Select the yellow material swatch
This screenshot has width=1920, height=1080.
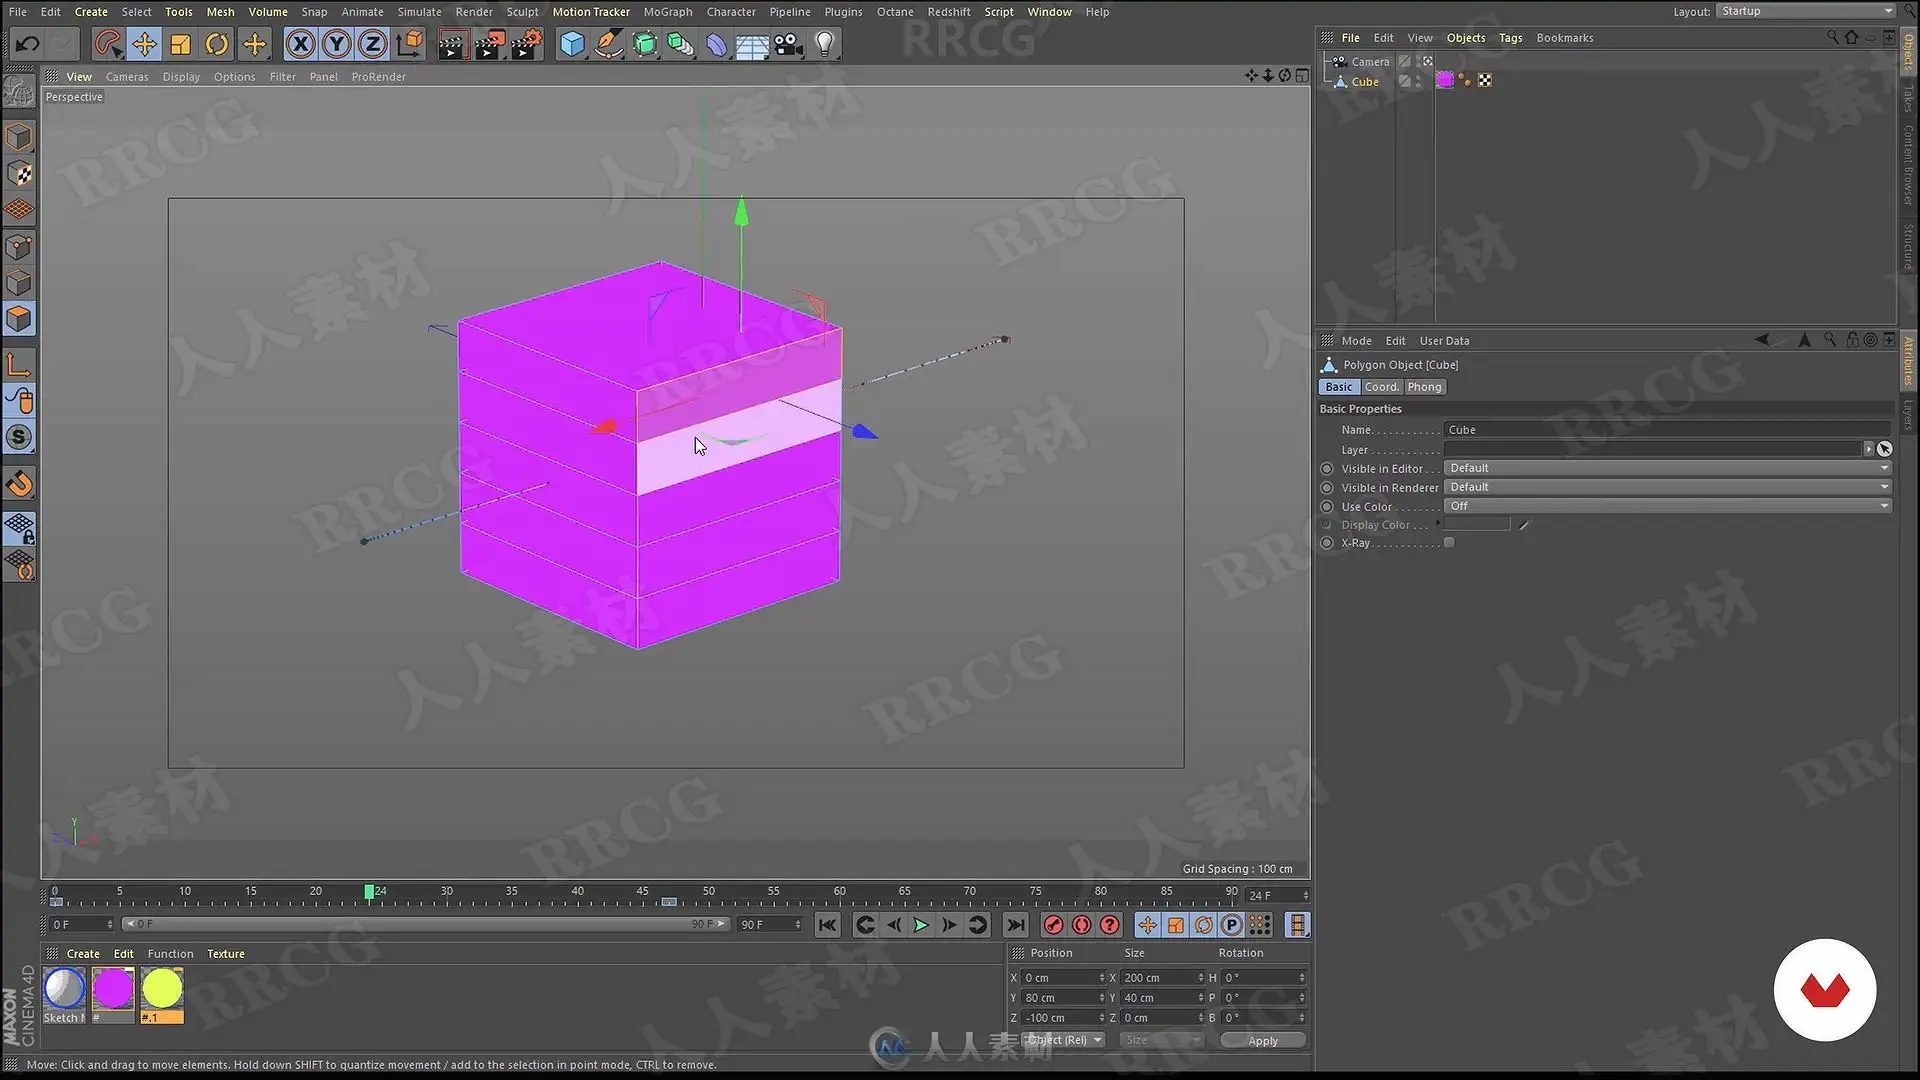pyautogui.click(x=162, y=989)
